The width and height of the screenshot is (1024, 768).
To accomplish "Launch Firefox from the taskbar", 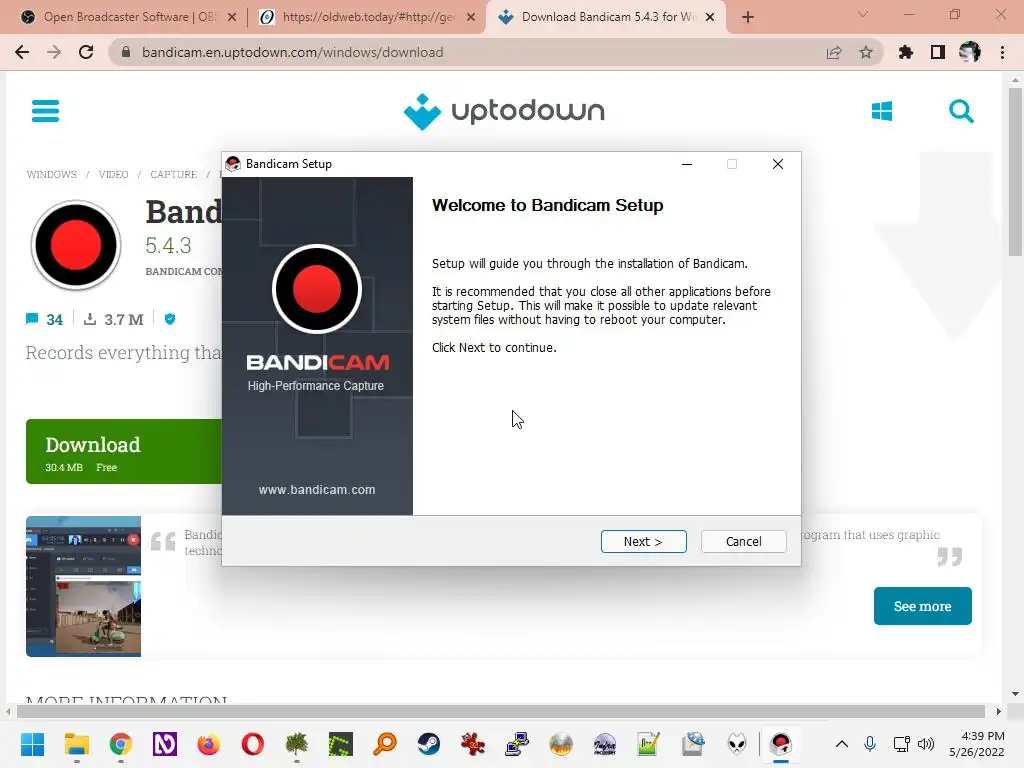I will (209, 744).
